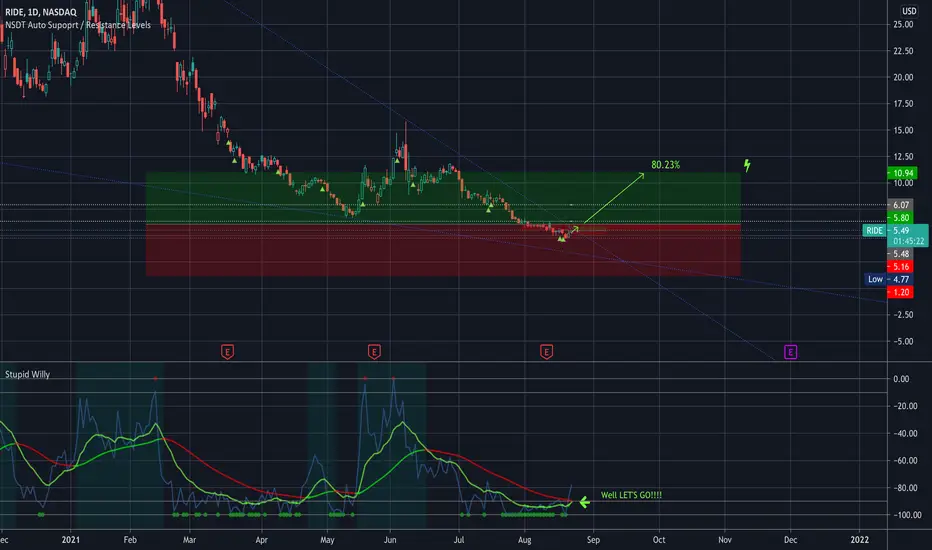
Task: Click the Sep time axis label
Action: (593, 540)
